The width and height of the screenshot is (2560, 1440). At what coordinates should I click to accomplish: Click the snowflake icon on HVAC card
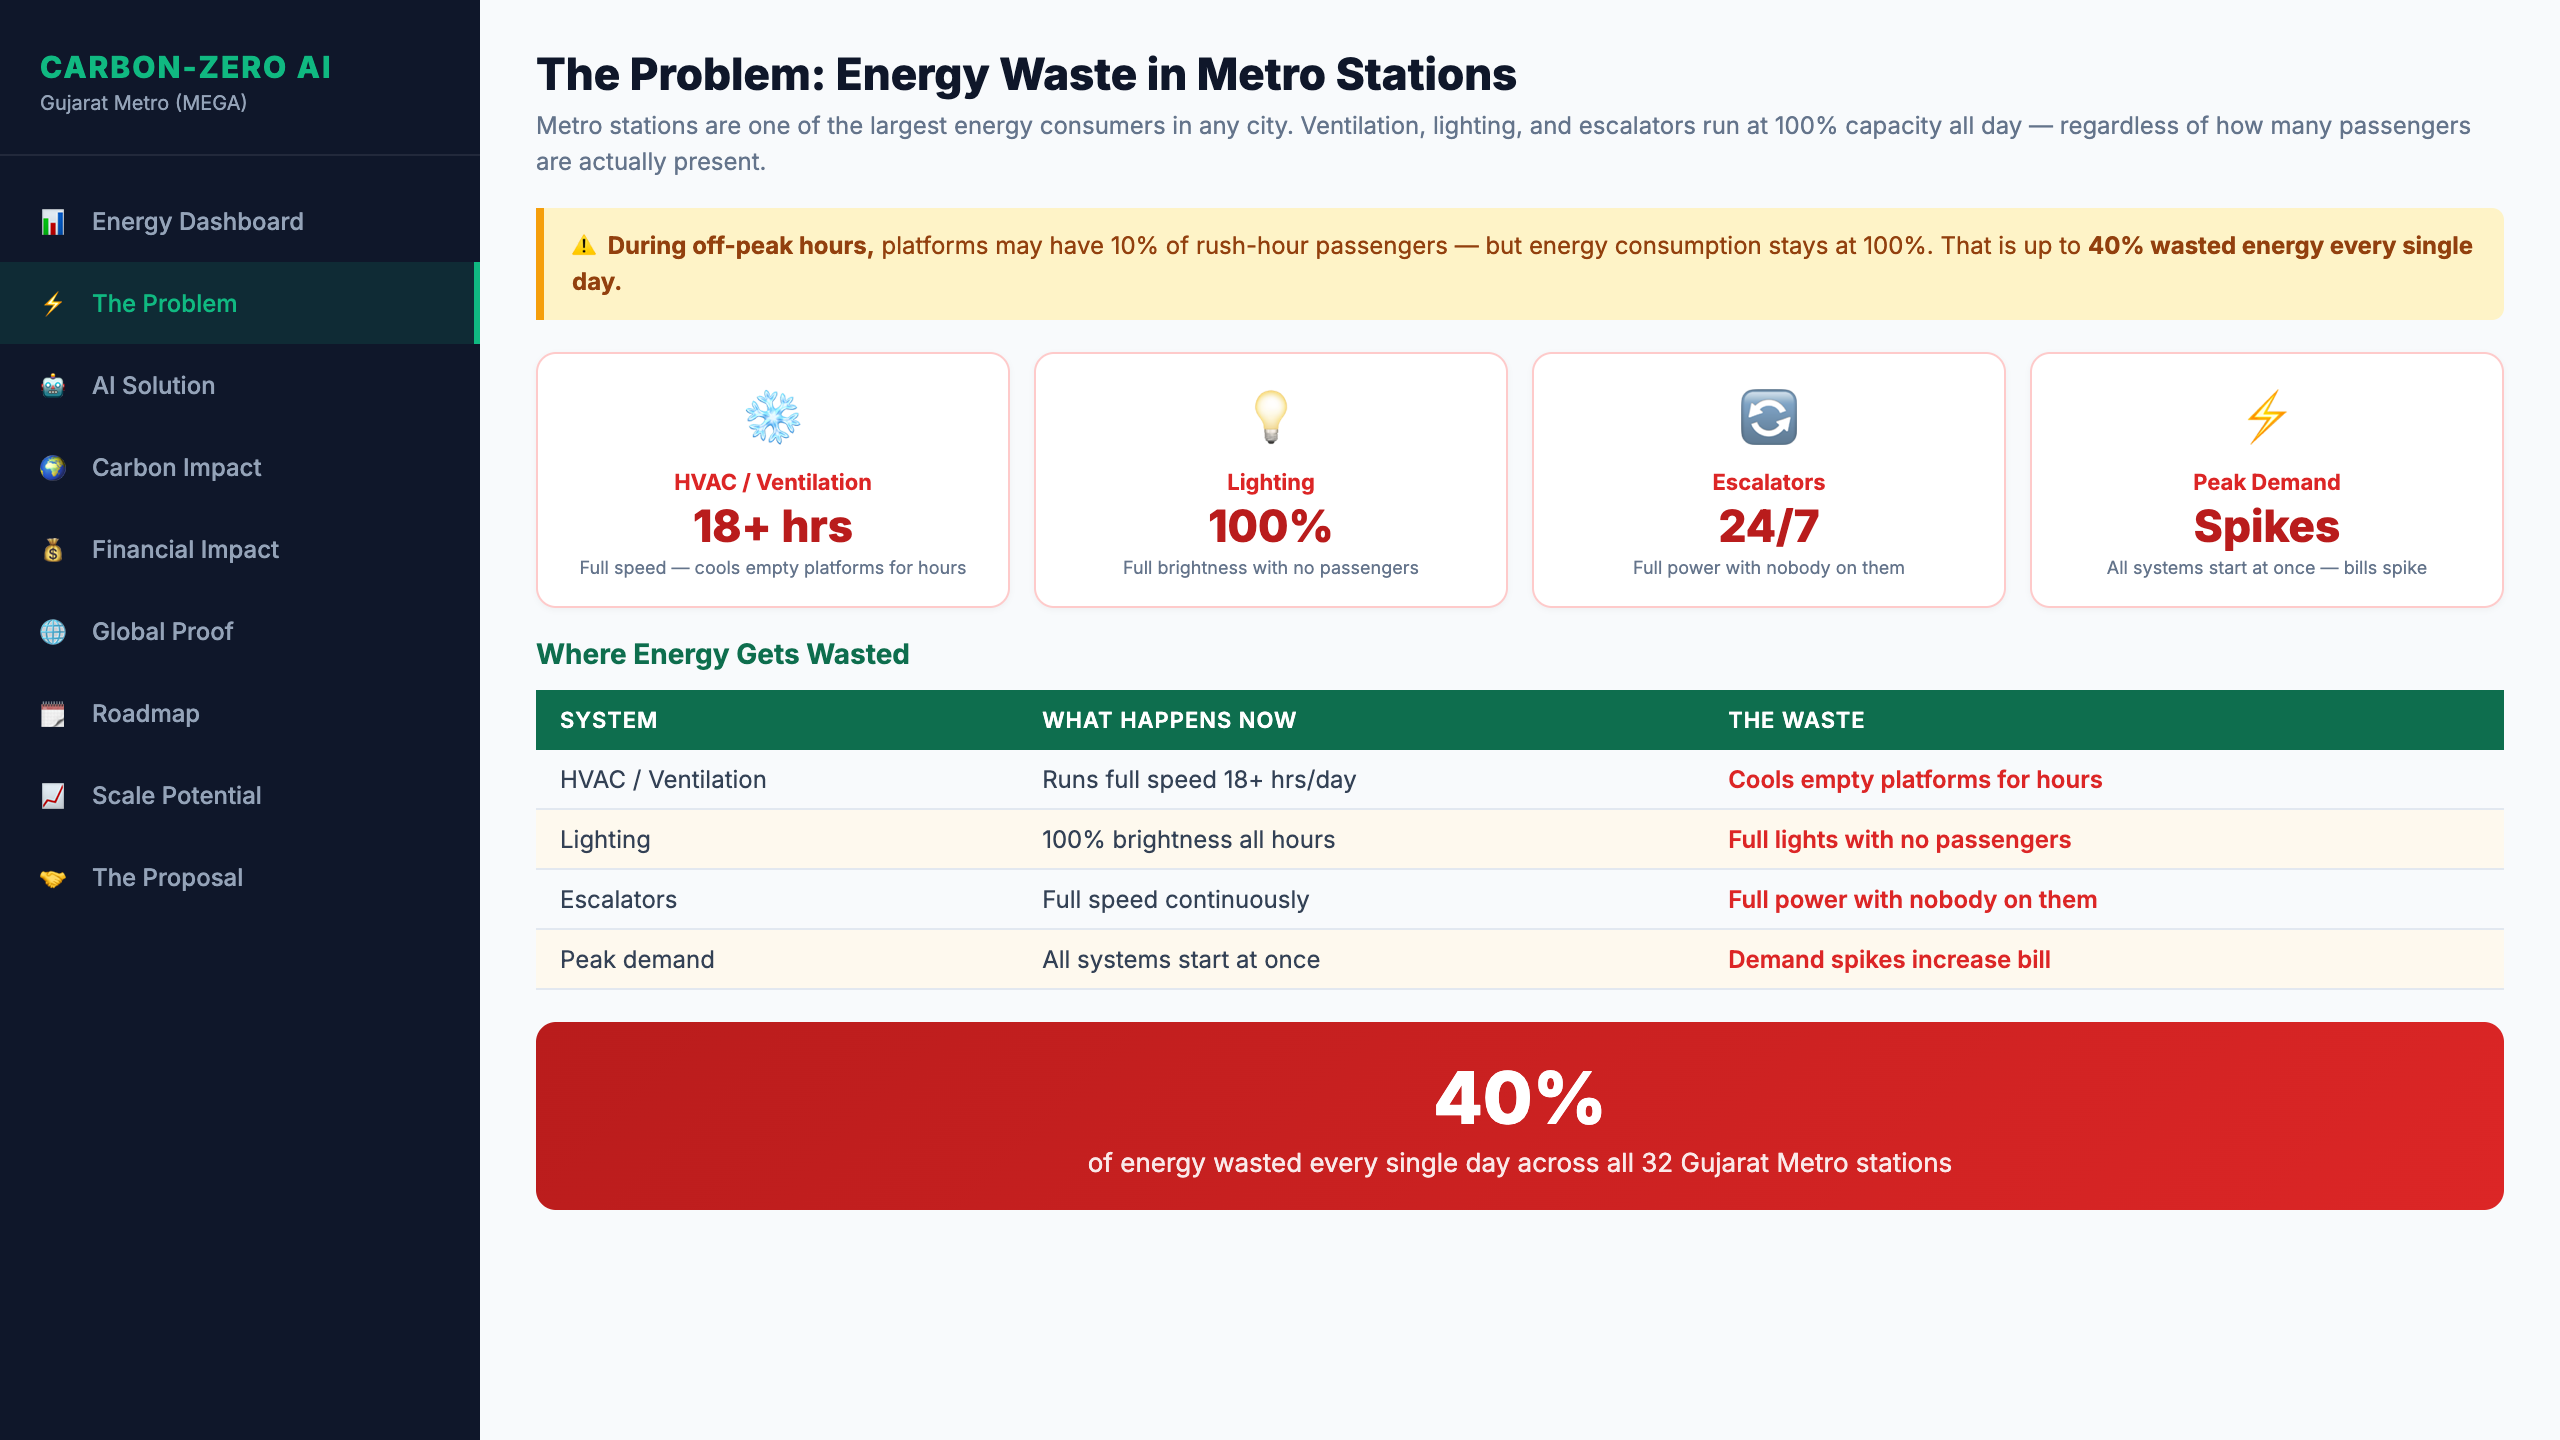772,417
